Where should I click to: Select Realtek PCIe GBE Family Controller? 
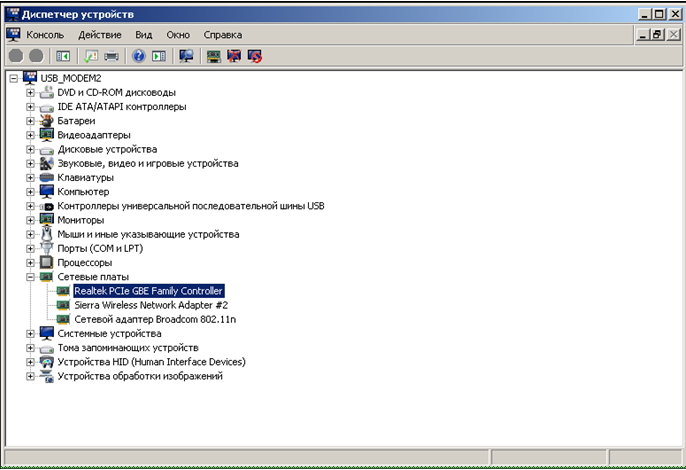click(x=149, y=291)
